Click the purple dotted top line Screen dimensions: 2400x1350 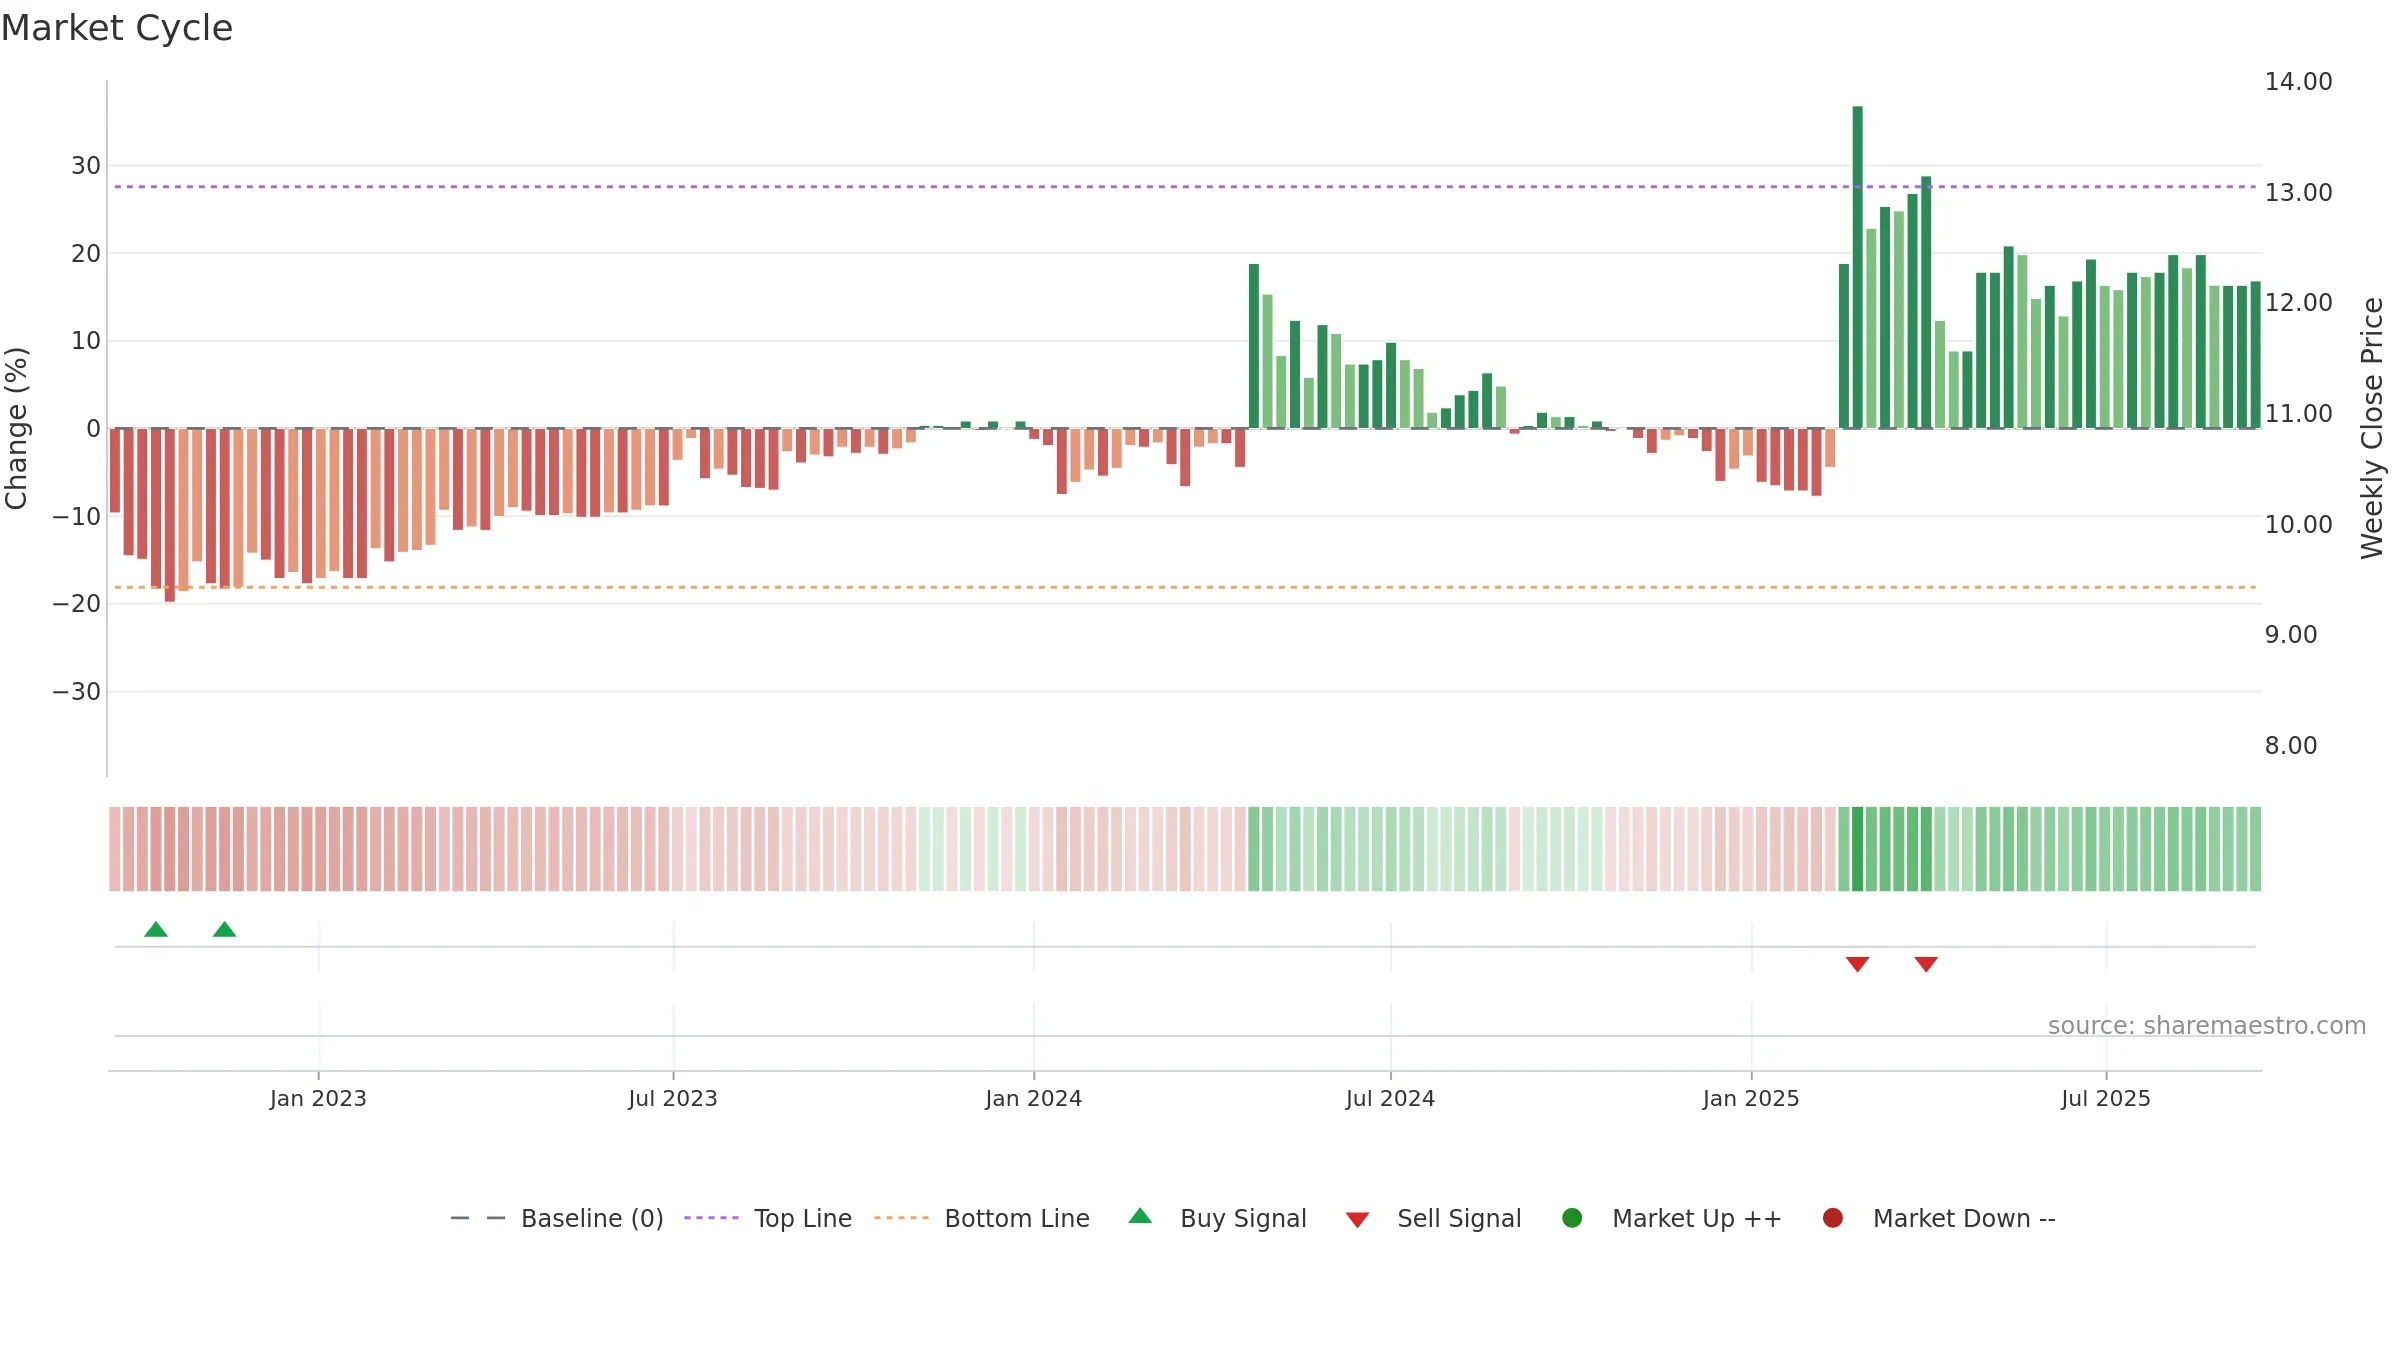point(1185,187)
